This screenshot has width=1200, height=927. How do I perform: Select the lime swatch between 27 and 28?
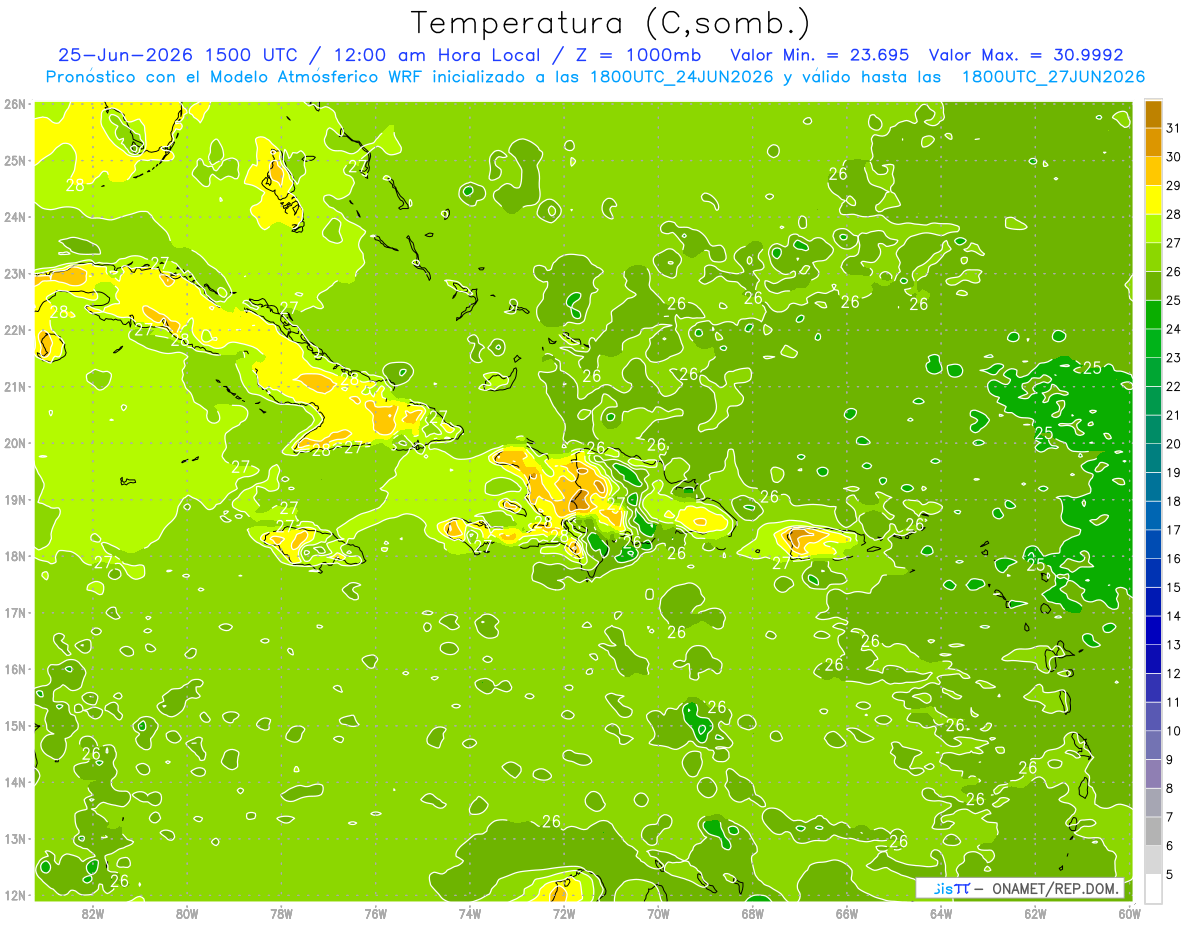[1153, 228]
